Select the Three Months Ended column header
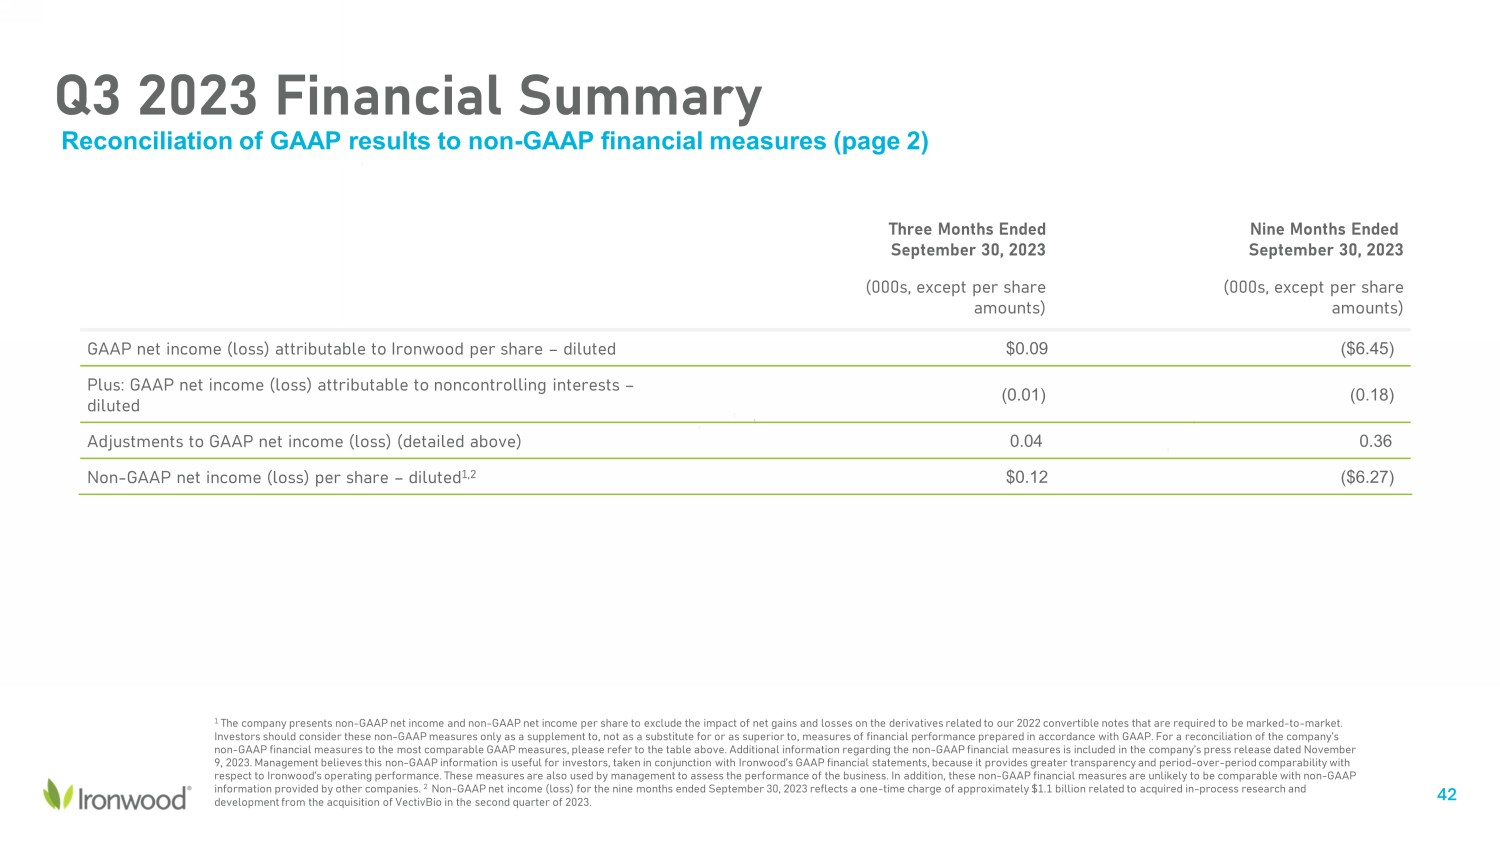This screenshot has height=844, width=1500. coord(967,239)
